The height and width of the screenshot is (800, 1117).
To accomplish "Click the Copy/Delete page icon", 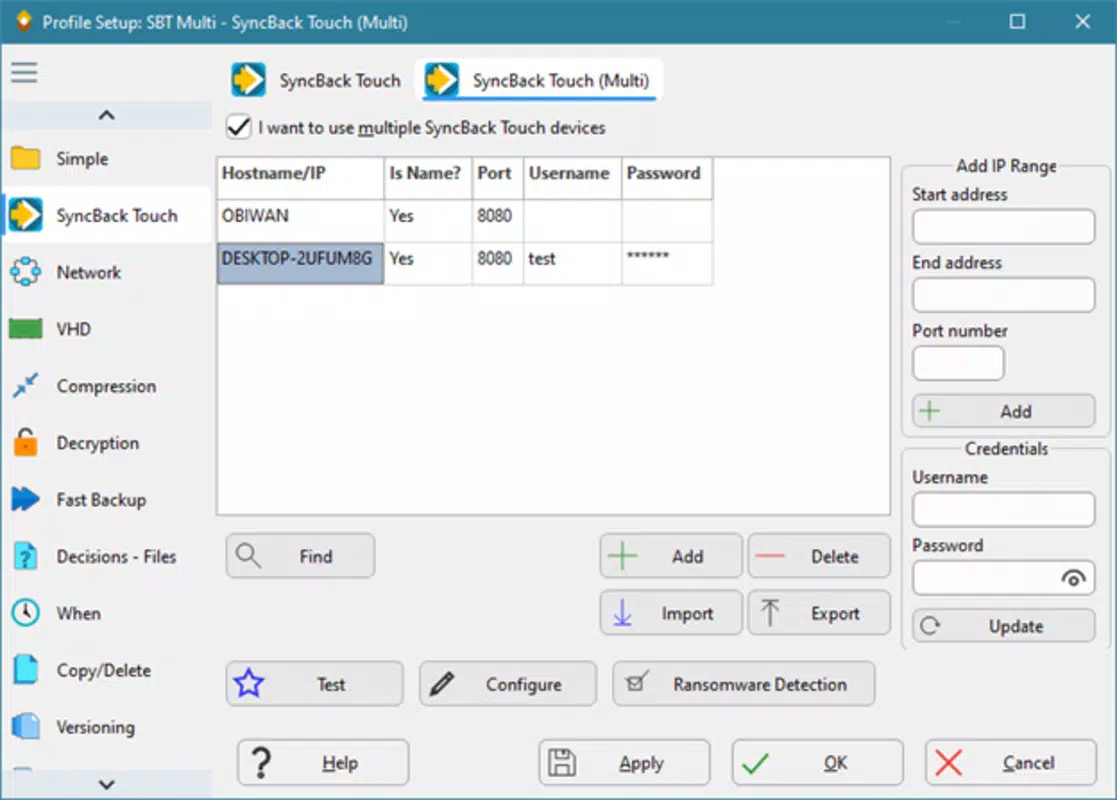I will click(26, 670).
